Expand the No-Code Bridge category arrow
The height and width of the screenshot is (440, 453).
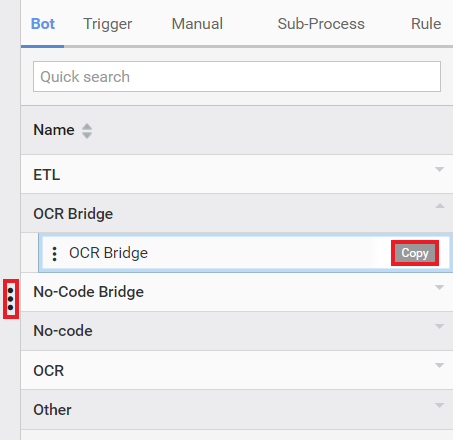[440, 287]
